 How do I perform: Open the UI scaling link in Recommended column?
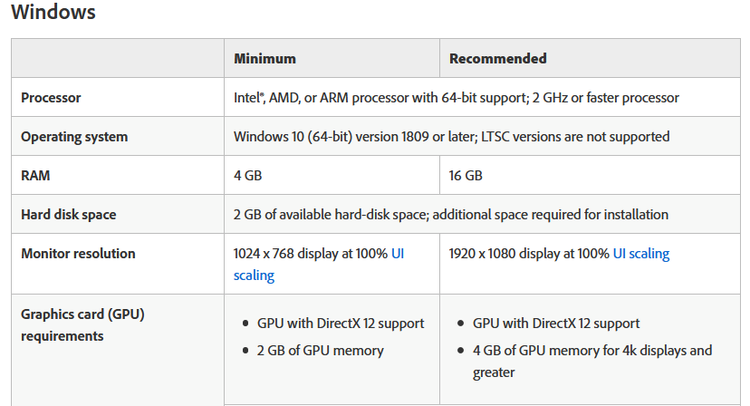coord(641,254)
